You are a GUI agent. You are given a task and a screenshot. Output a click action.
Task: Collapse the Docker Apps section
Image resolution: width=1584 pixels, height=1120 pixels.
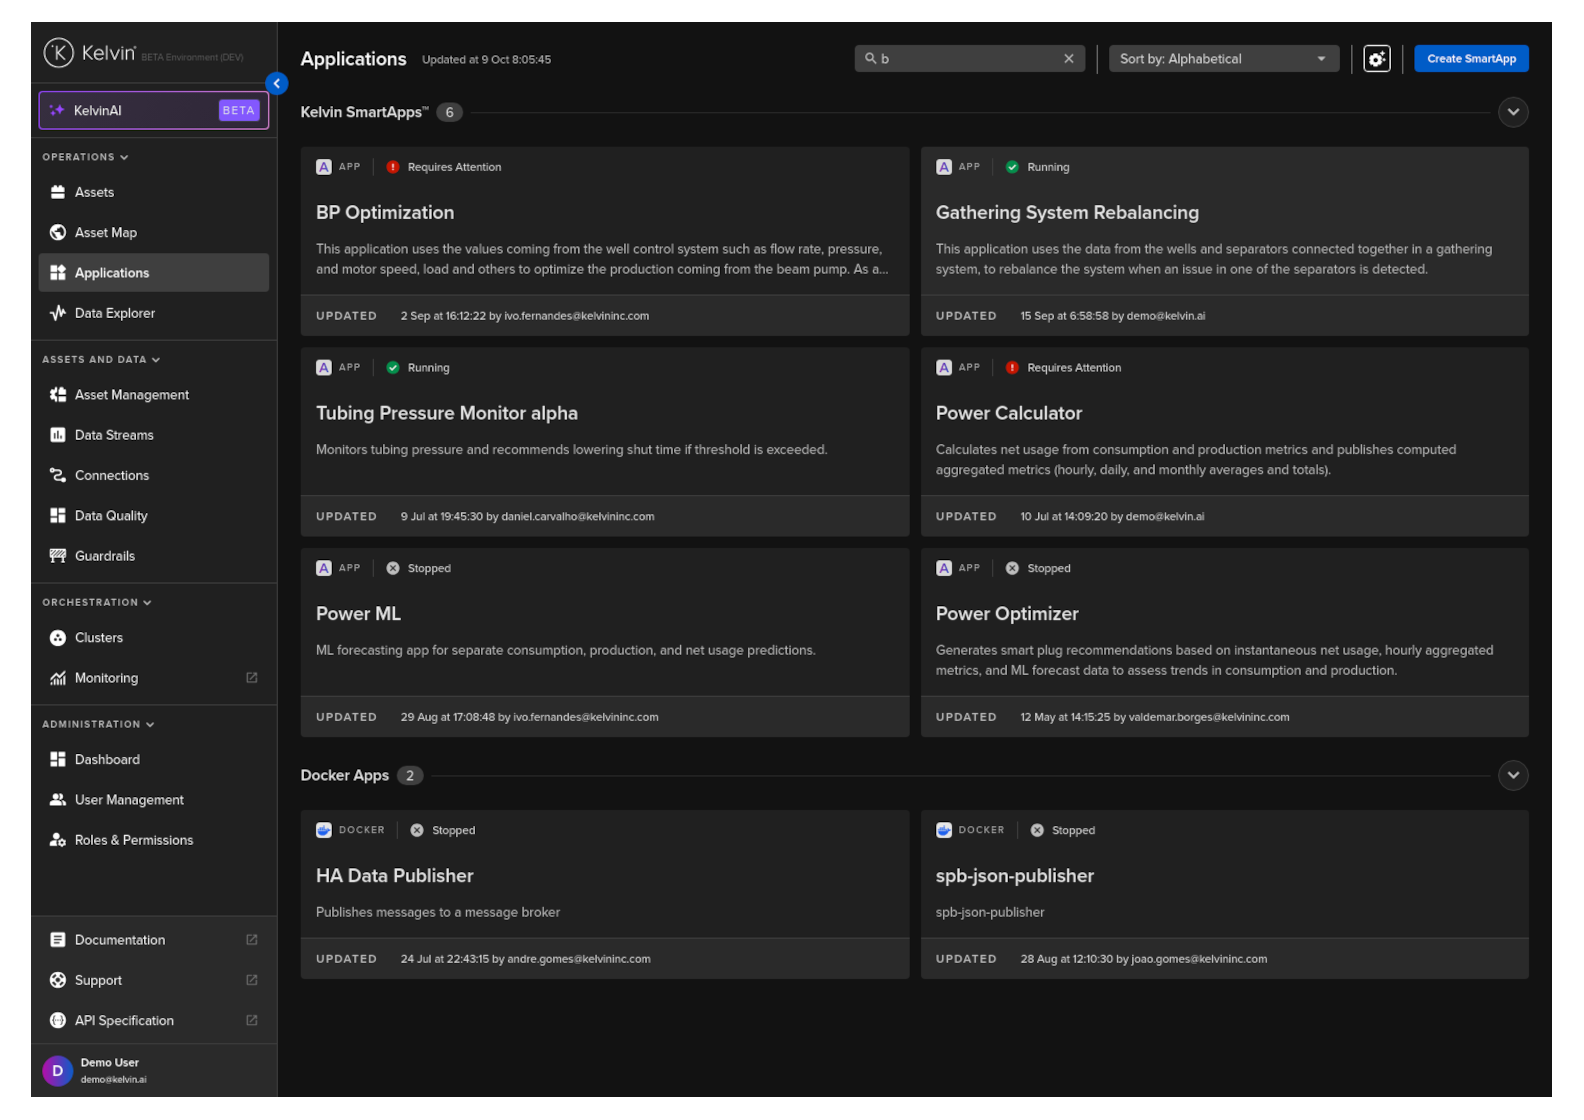click(1512, 775)
